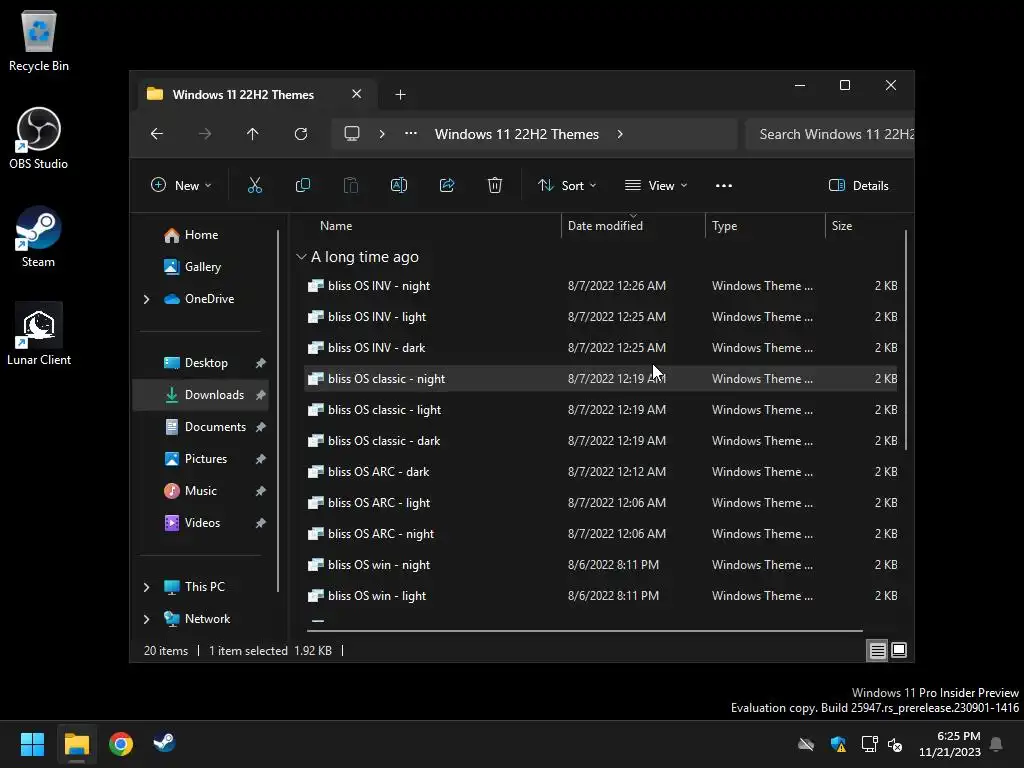Open Downloads in navigation pane
Screen dimensions: 1024x768
tap(200, 395)
